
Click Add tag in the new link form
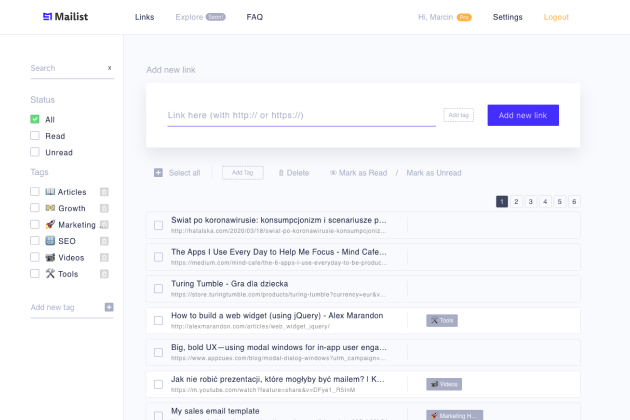[x=458, y=115]
